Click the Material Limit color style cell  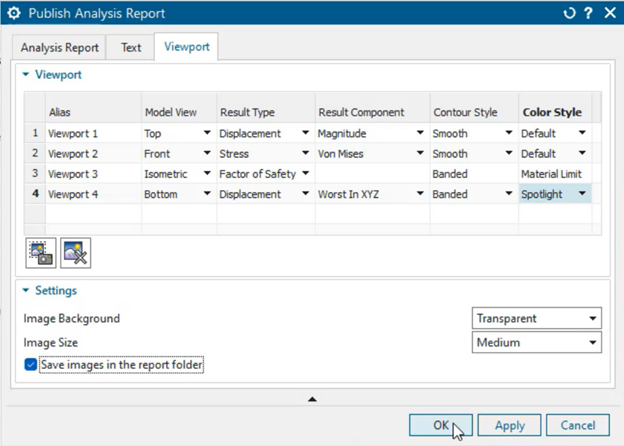pos(555,173)
